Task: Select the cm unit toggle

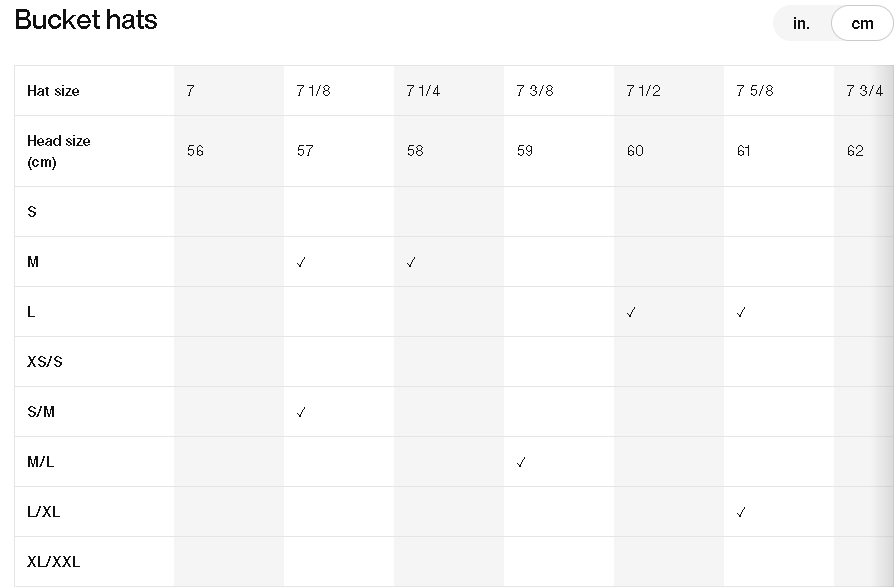Action: 862,24
